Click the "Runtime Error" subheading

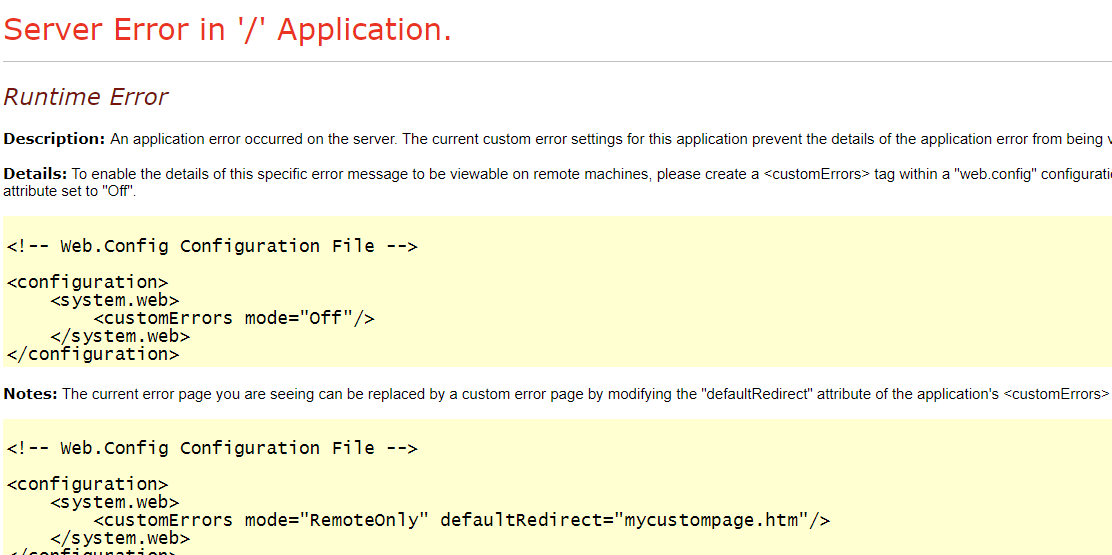pos(86,96)
